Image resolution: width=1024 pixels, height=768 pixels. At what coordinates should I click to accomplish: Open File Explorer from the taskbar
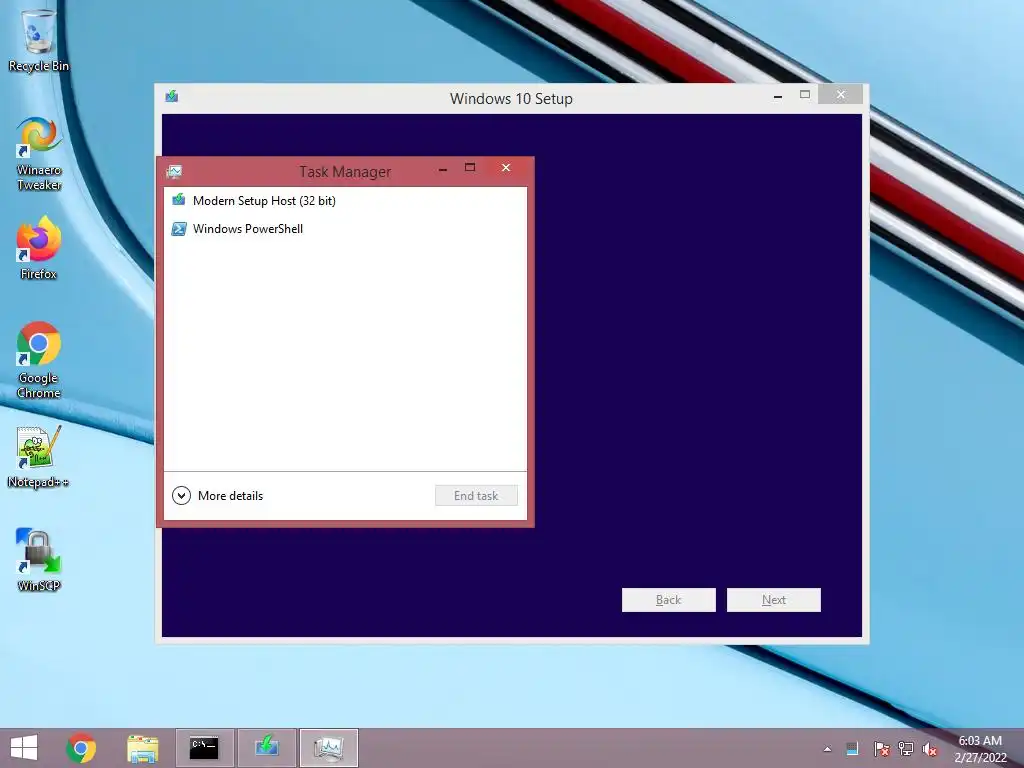click(142, 748)
